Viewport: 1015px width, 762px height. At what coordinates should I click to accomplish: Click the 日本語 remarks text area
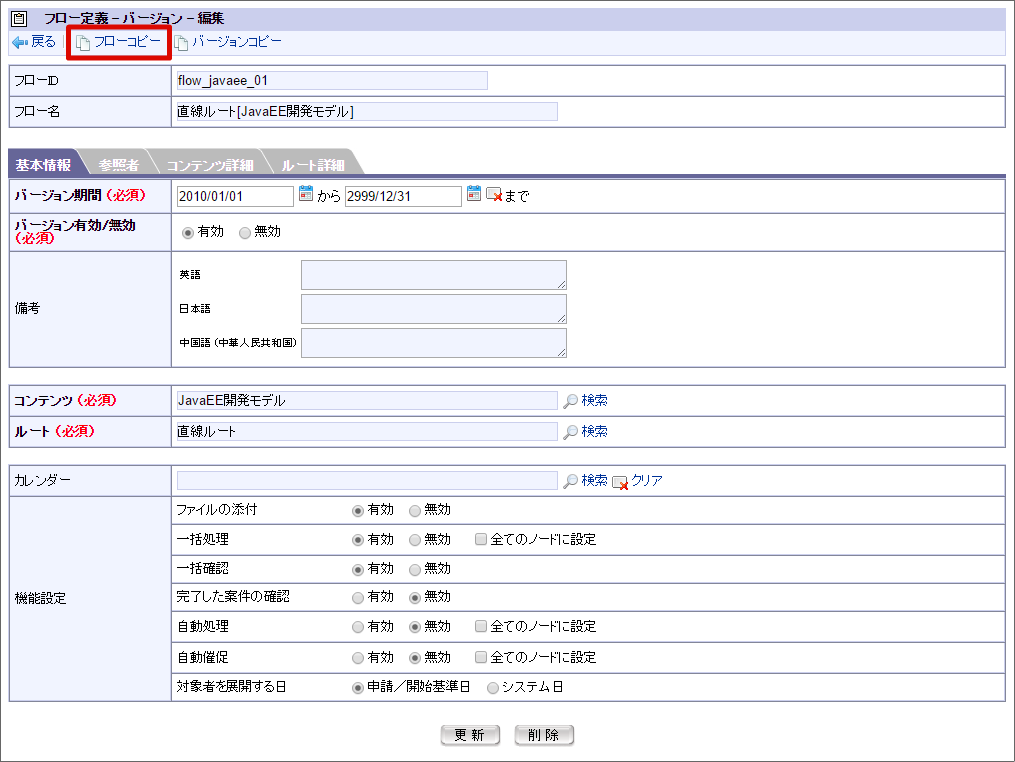[x=434, y=309]
